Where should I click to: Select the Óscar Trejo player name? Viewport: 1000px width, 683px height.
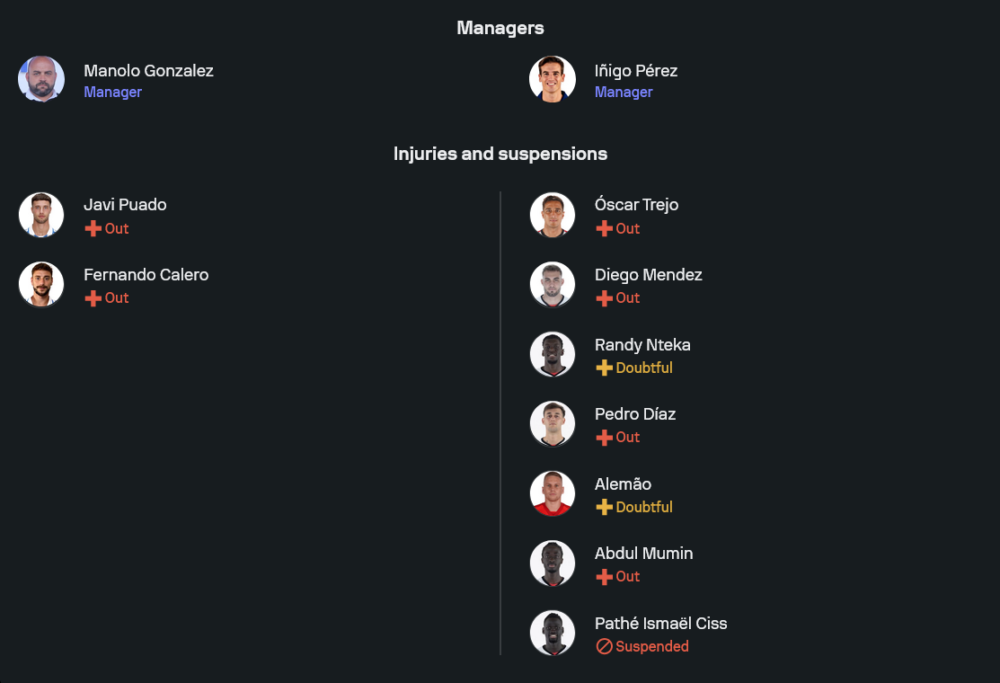[x=636, y=205]
